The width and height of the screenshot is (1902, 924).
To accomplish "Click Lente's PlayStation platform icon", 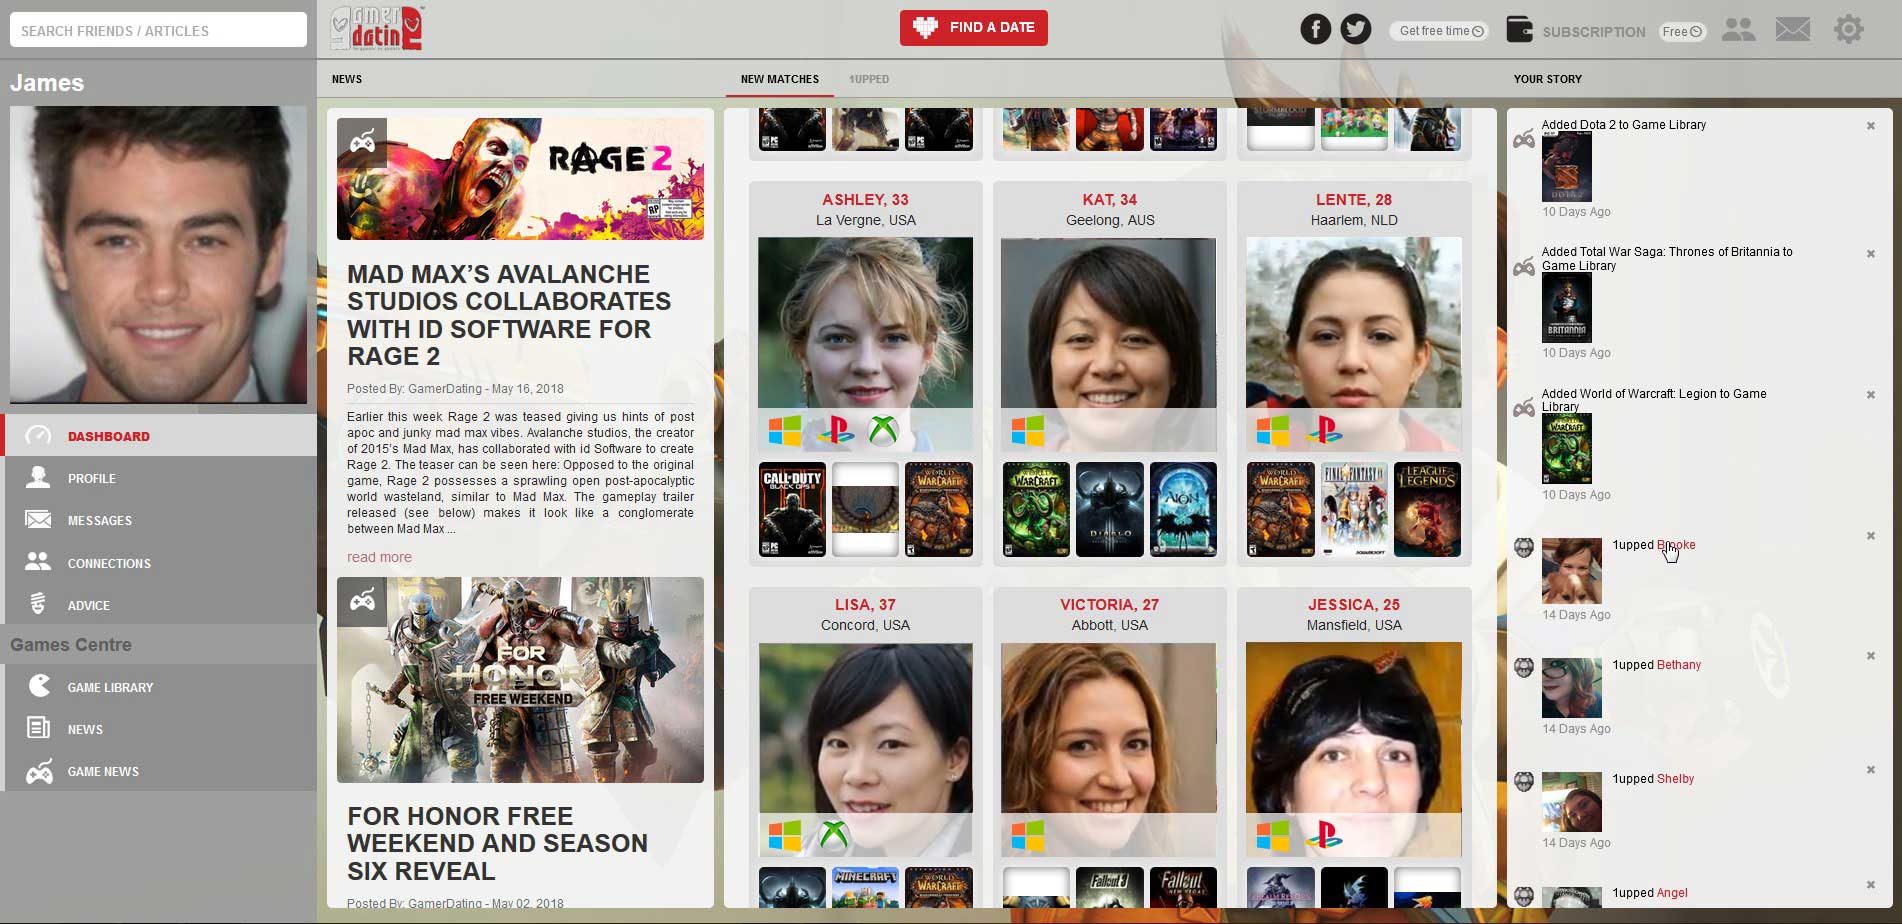I will 1324,431.
